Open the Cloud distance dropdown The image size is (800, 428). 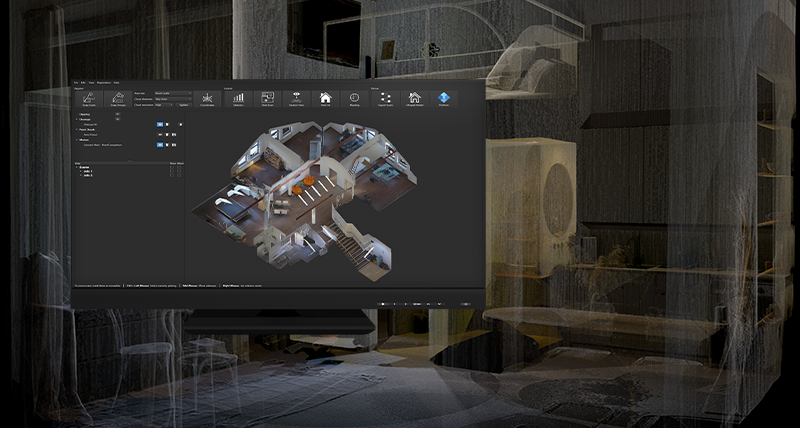(173, 98)
